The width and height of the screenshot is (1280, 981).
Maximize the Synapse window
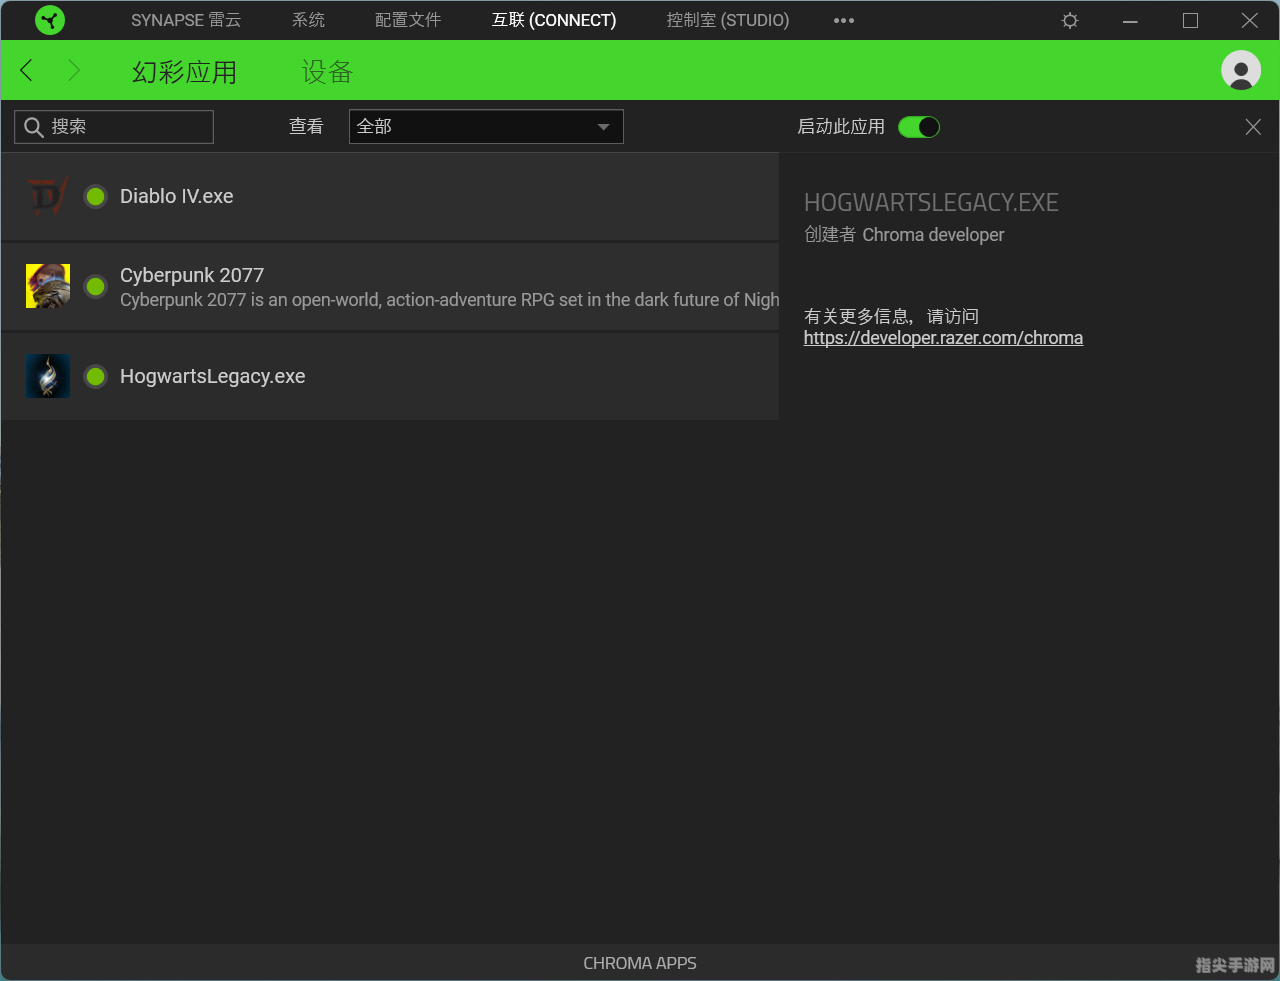point(1190,20)
